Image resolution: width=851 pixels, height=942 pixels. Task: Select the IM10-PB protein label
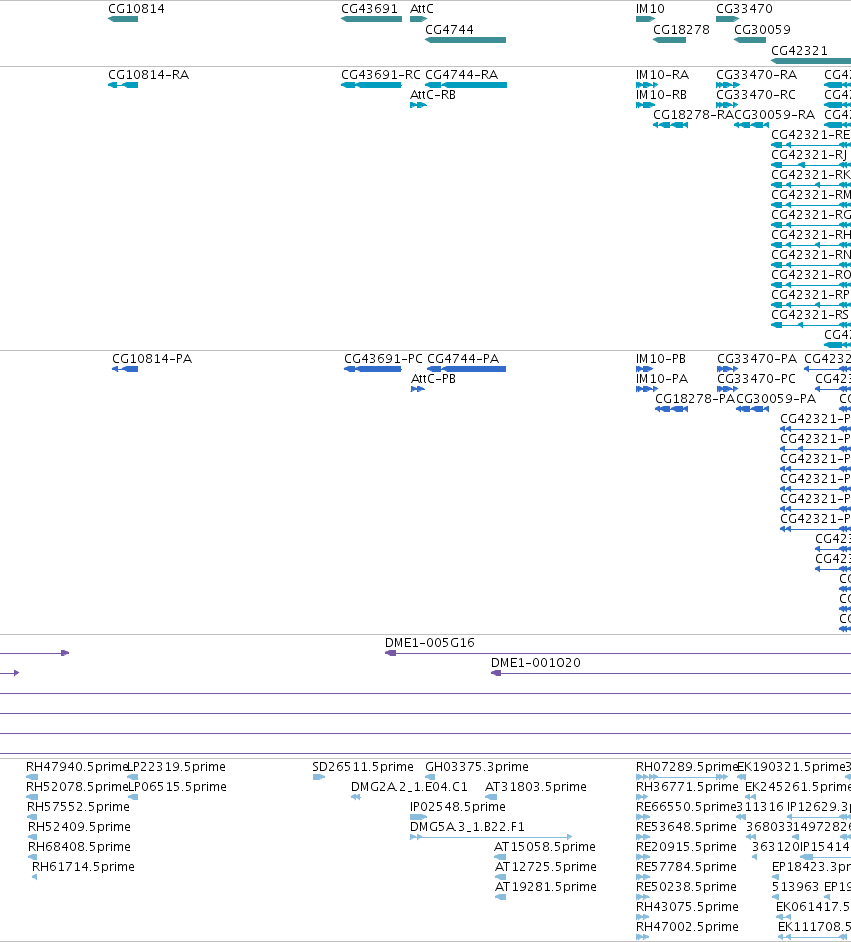click(x=661, y=359)
